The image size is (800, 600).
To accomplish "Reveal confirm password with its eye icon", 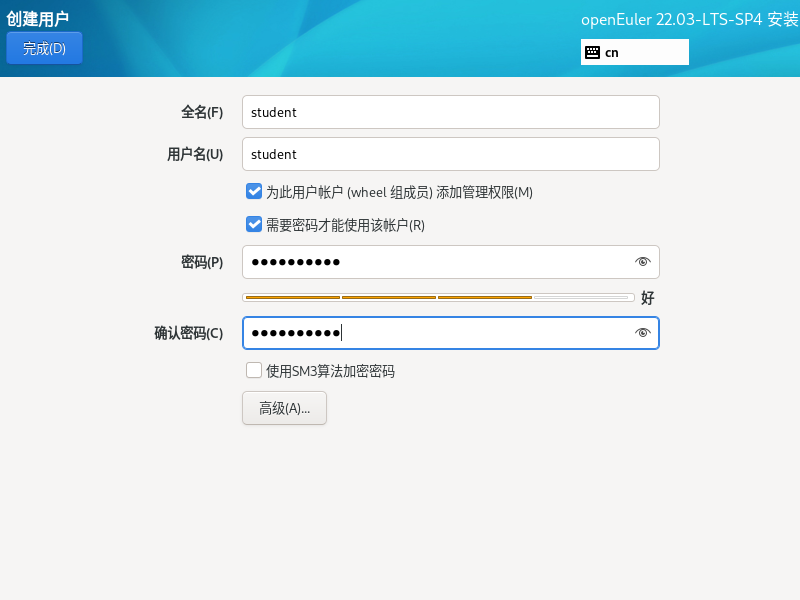I will (x=642, y=333).
